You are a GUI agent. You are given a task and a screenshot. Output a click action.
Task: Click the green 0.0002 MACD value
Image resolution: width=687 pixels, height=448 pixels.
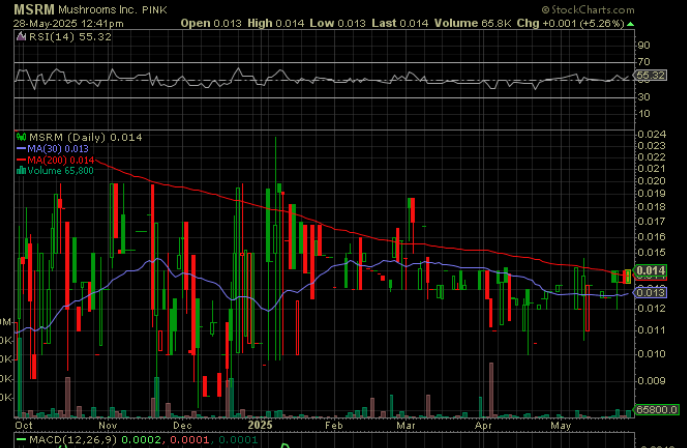(142, 439)
